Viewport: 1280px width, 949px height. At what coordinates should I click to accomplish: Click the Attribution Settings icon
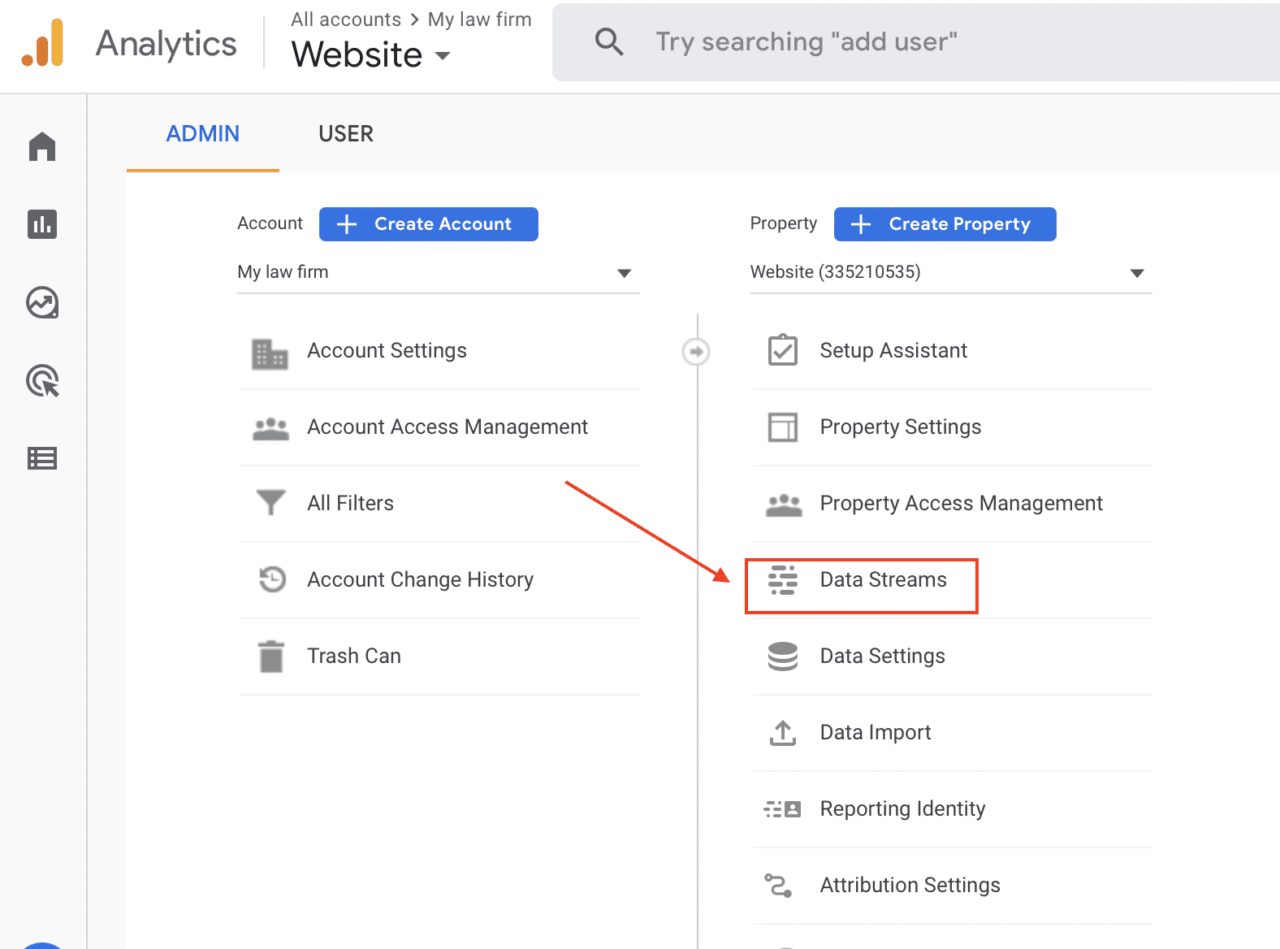tap(778, 886)
